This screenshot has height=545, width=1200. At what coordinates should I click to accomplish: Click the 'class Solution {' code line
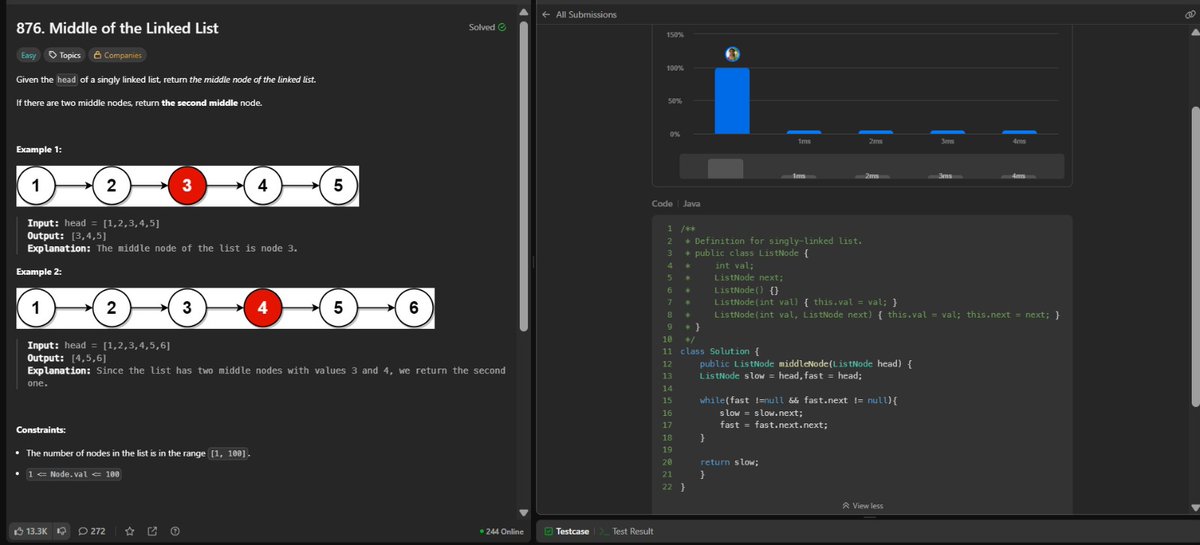click(x=720, y=351)
